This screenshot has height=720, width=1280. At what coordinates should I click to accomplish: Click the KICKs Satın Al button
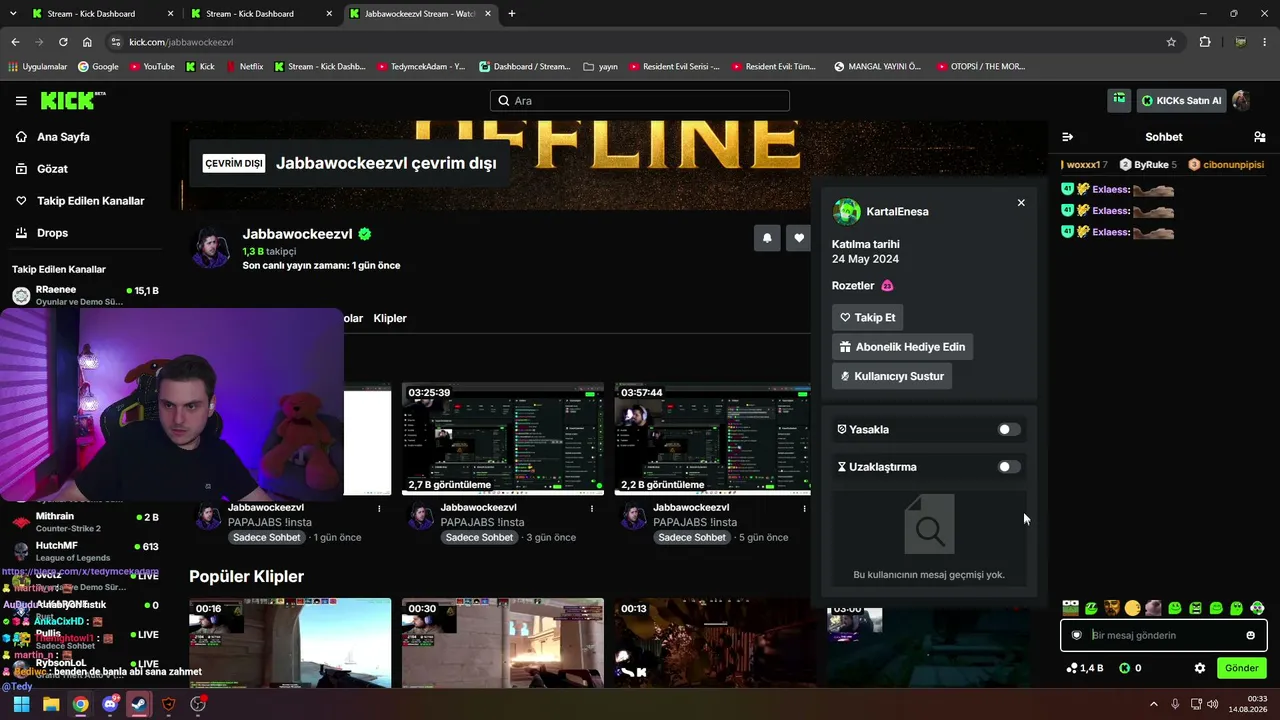(x=1181, y=100)
